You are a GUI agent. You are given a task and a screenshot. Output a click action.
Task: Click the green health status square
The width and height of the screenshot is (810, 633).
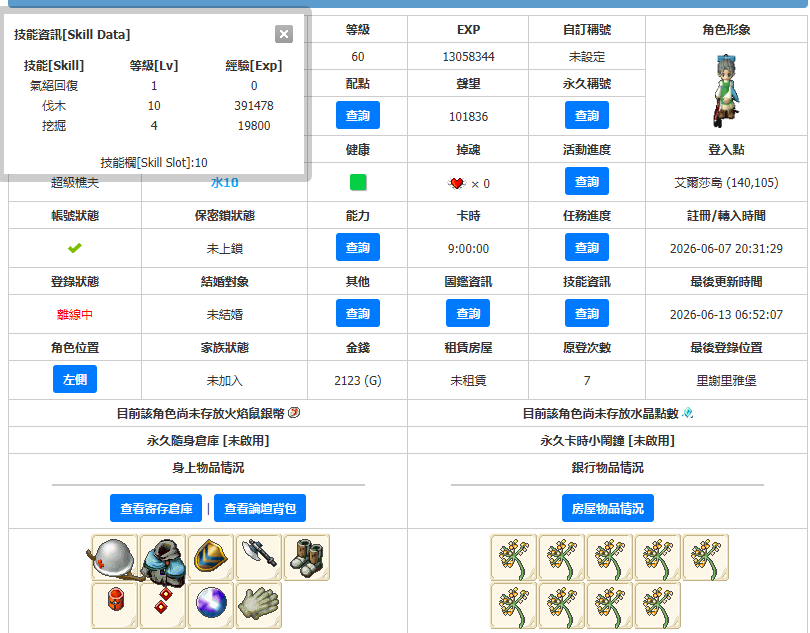pos(358,182)
